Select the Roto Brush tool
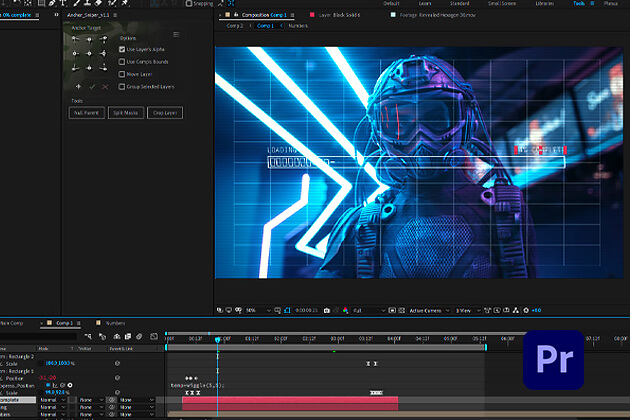Viewport: 630px width, 420px height. (x=112, y=3)
